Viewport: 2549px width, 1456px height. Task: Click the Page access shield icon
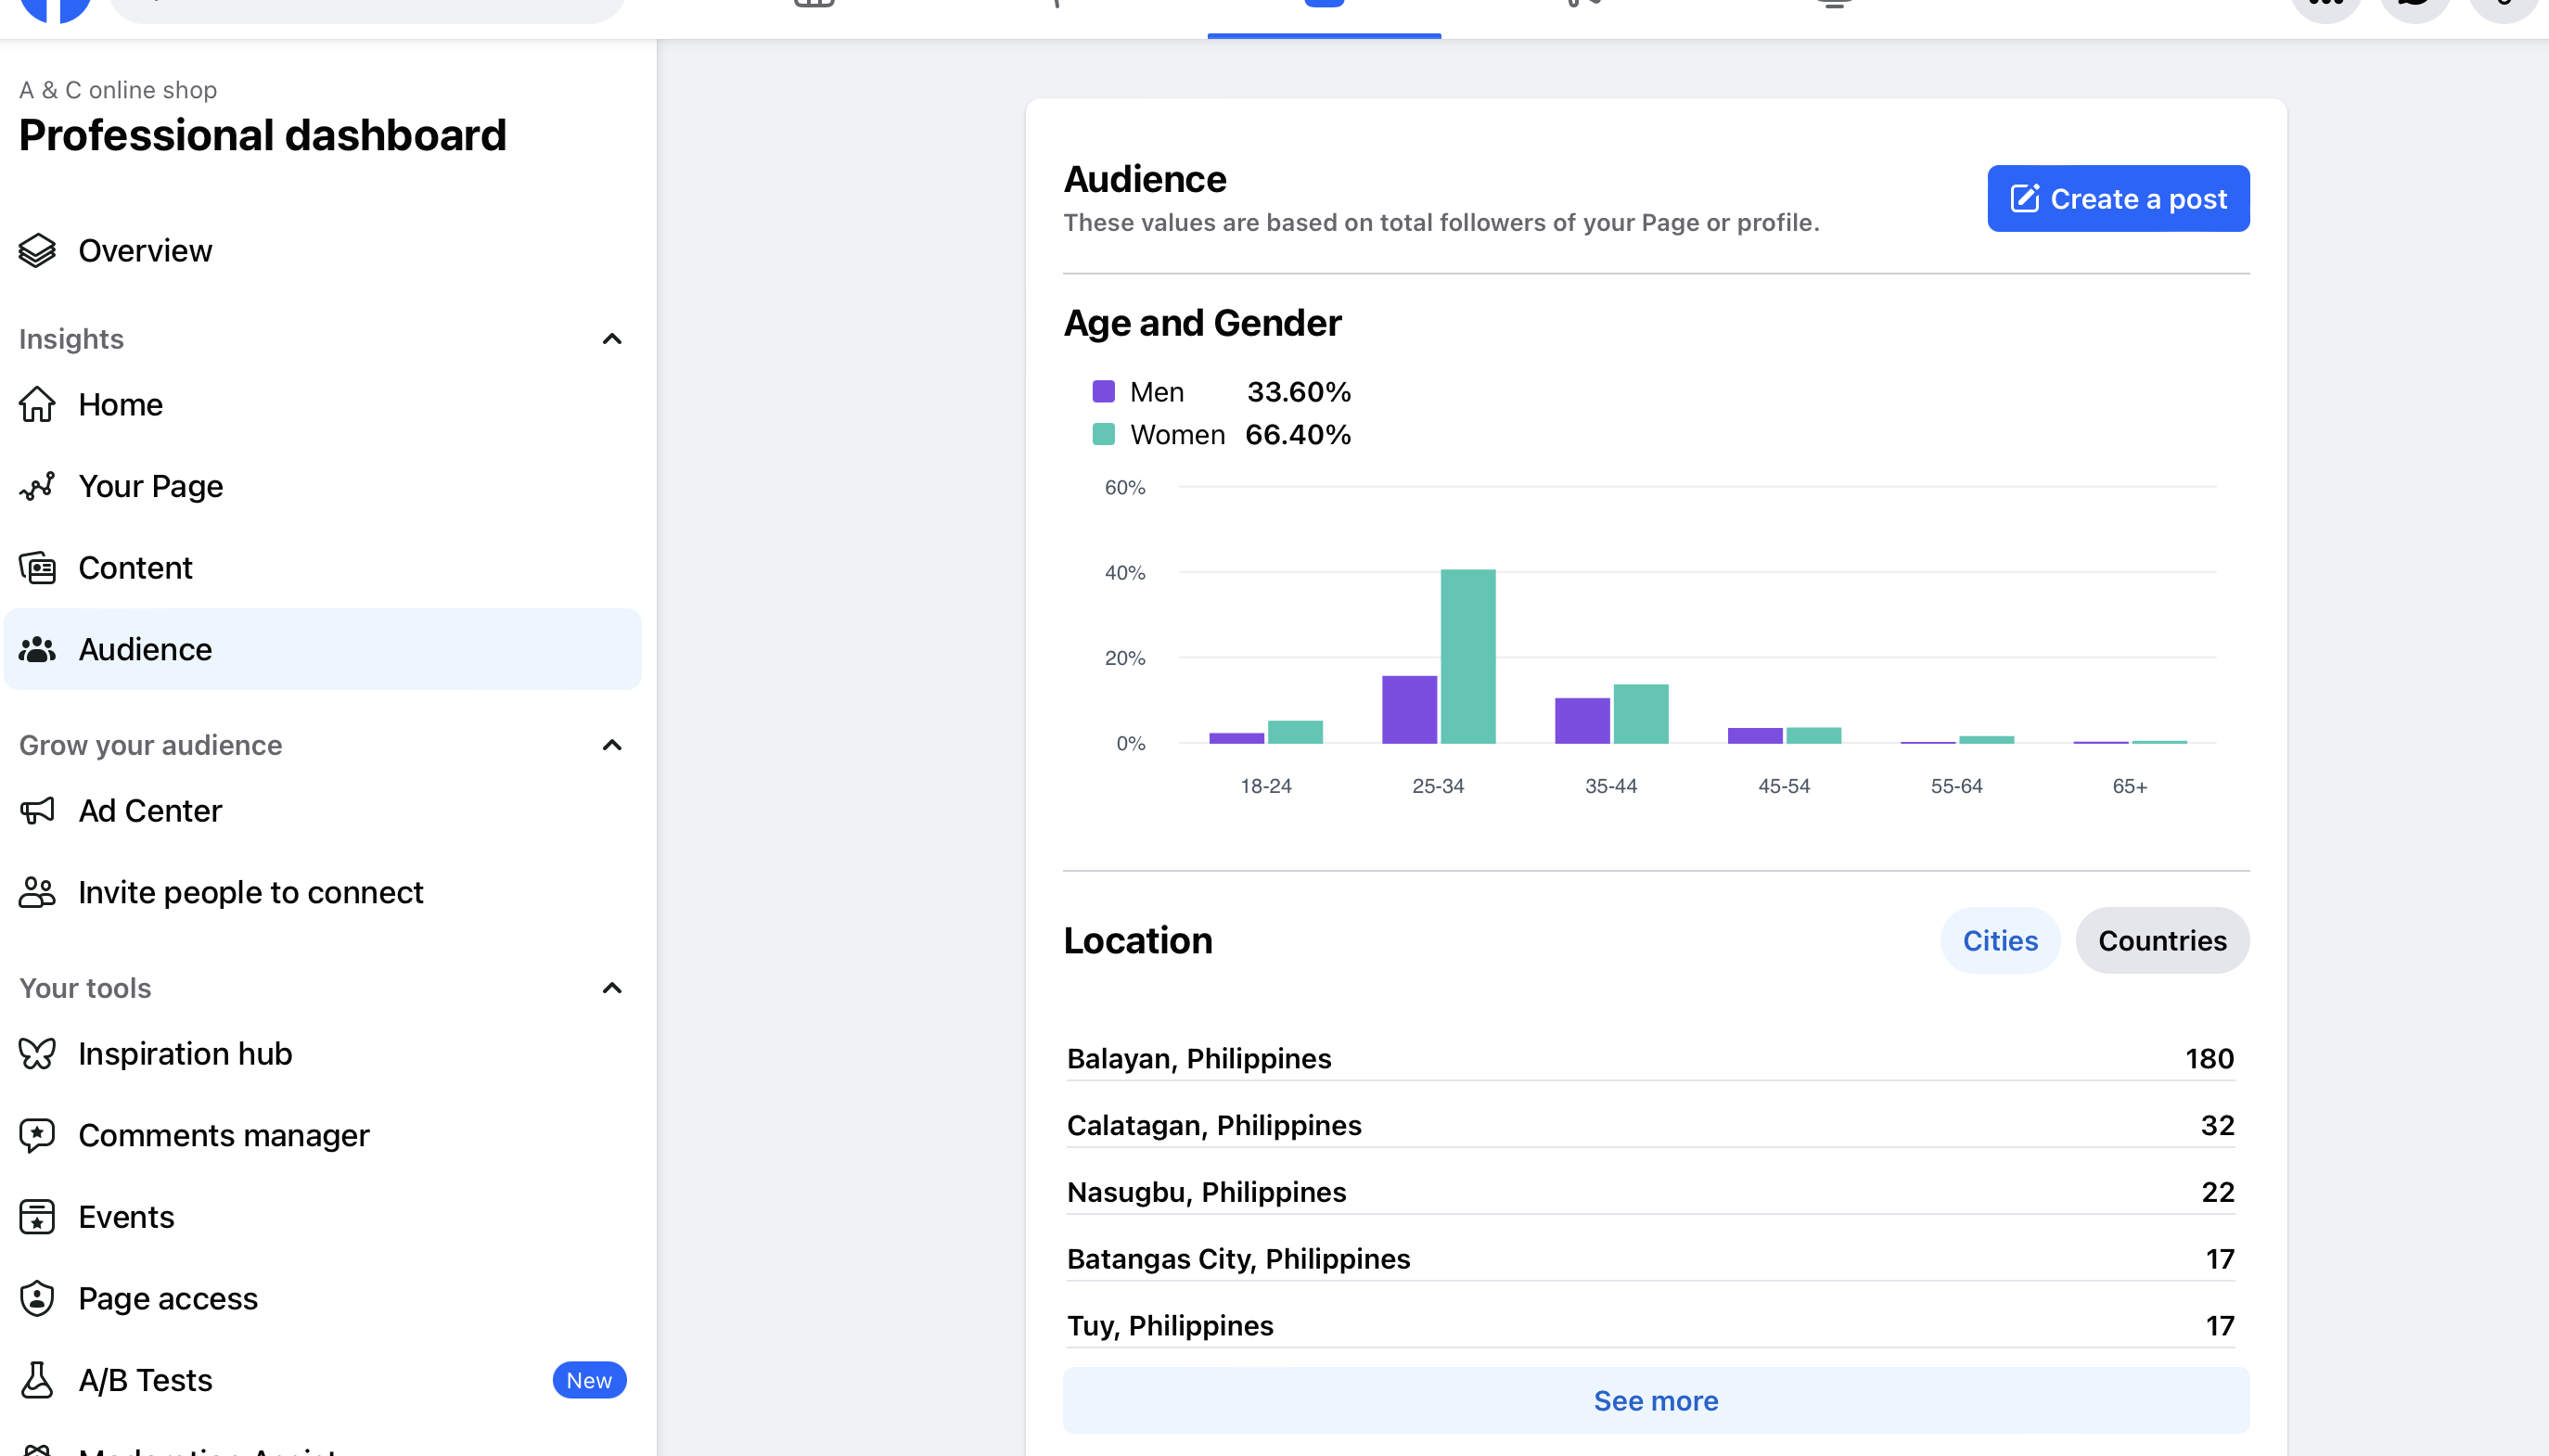coord(37,1299)
